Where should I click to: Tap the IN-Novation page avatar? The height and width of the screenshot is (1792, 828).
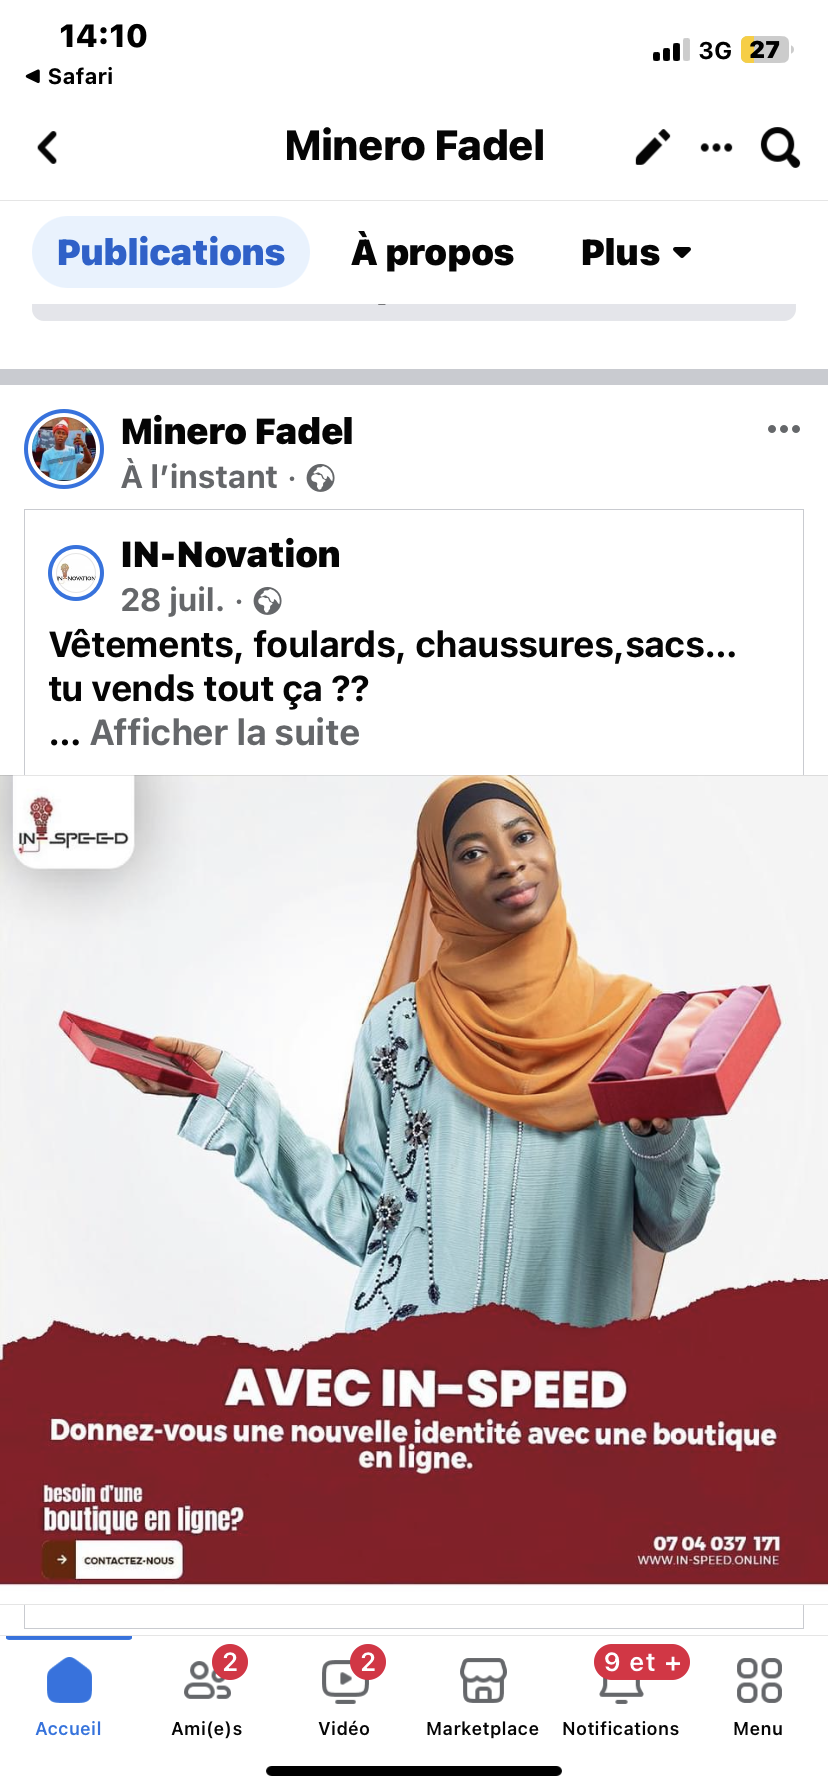(76, 573)
